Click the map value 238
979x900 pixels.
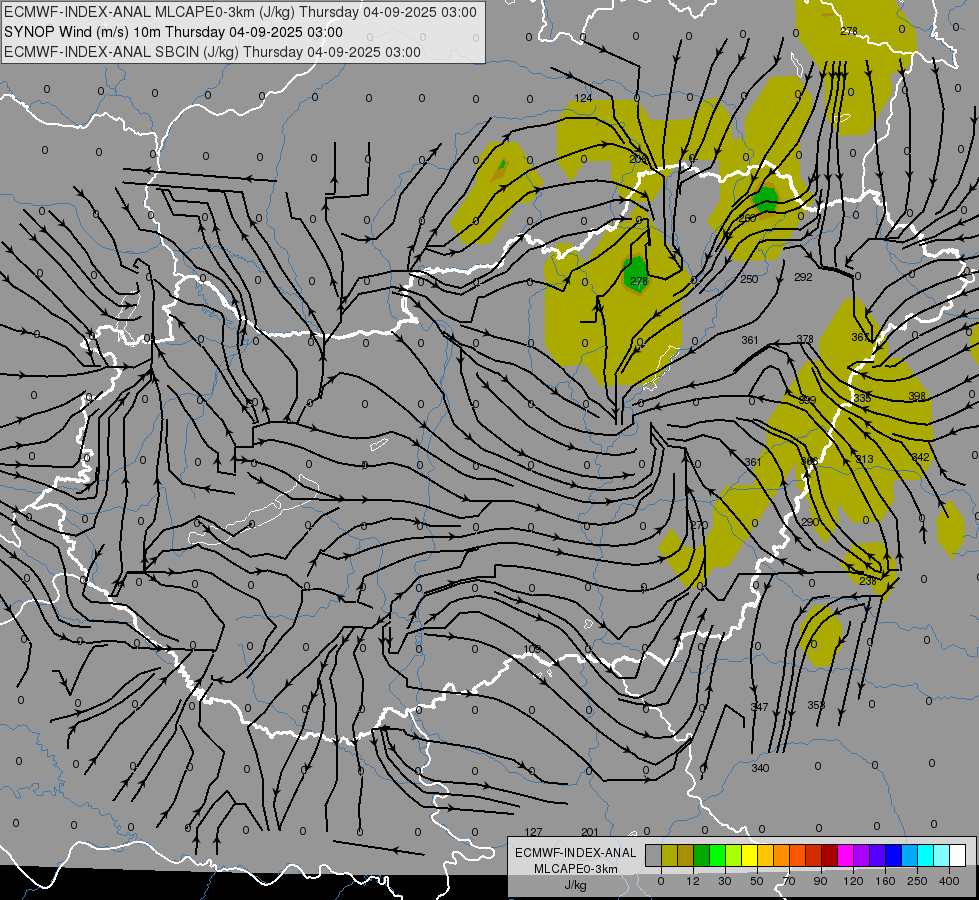[x=868, y=581]
